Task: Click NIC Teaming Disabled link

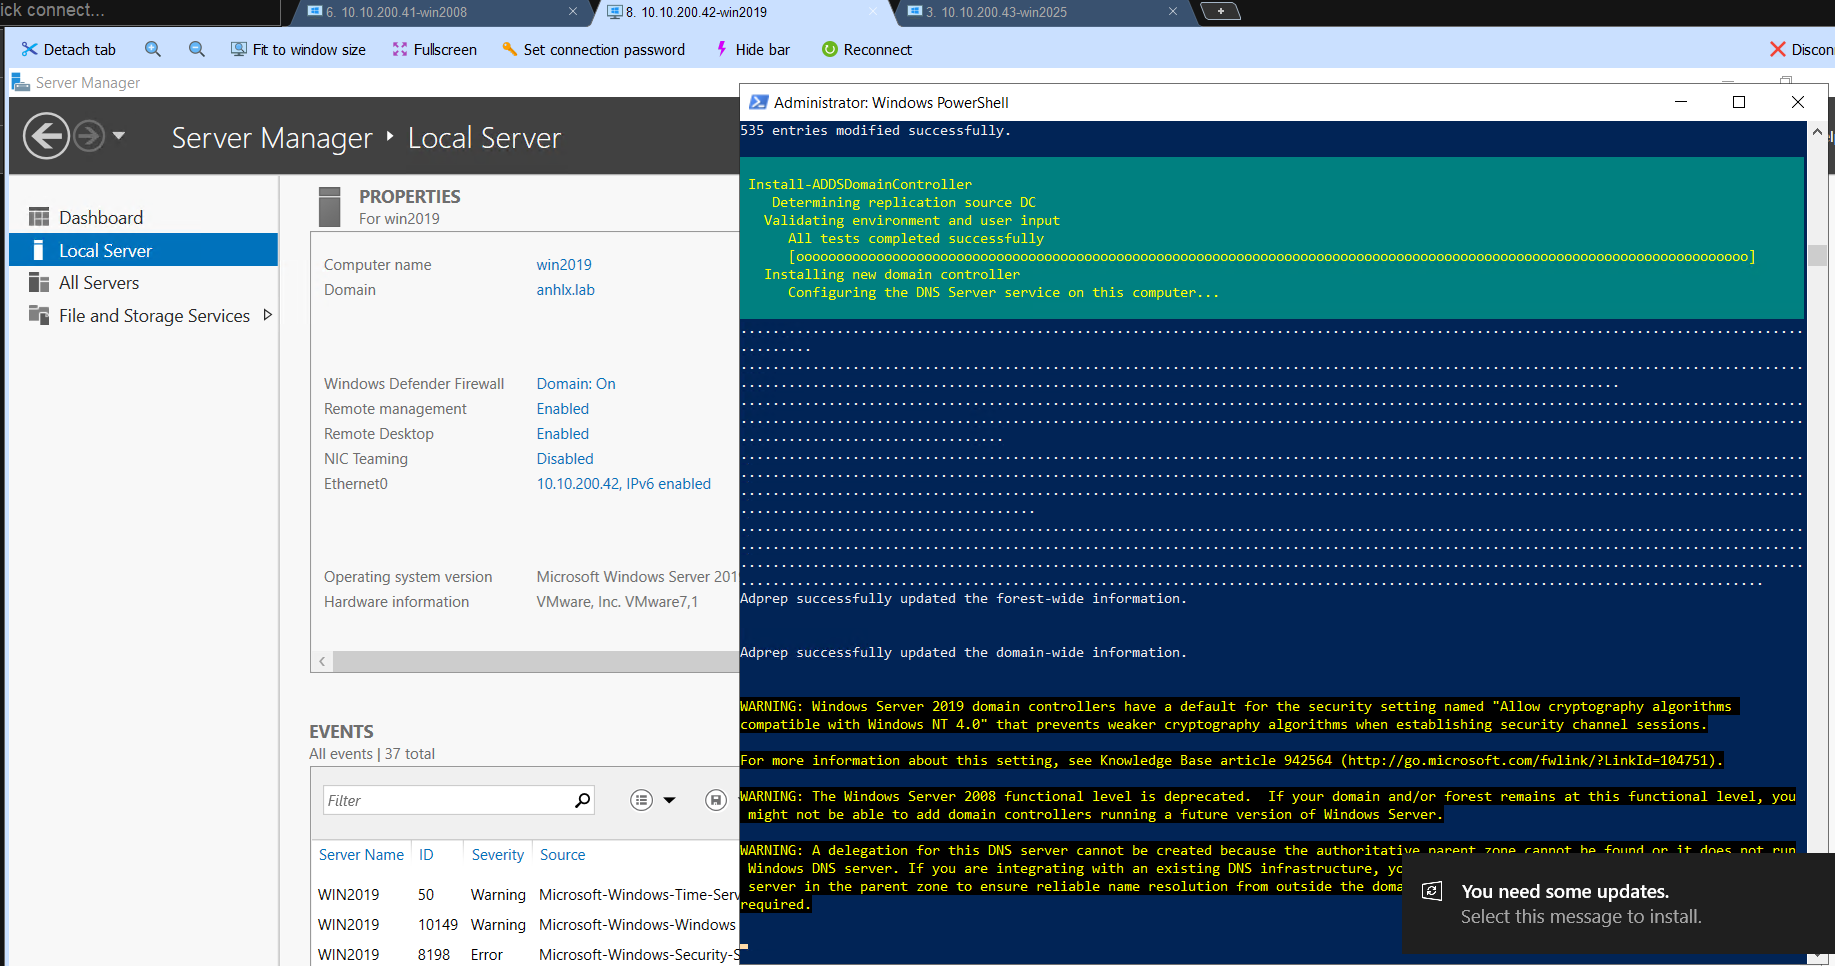Action: (x=565, y=459)
